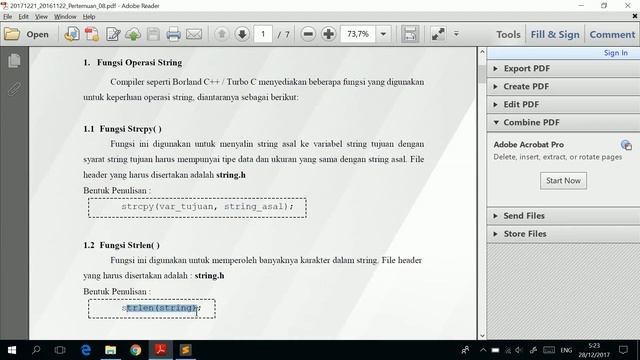Open the Edit menu

coord(24,17)
